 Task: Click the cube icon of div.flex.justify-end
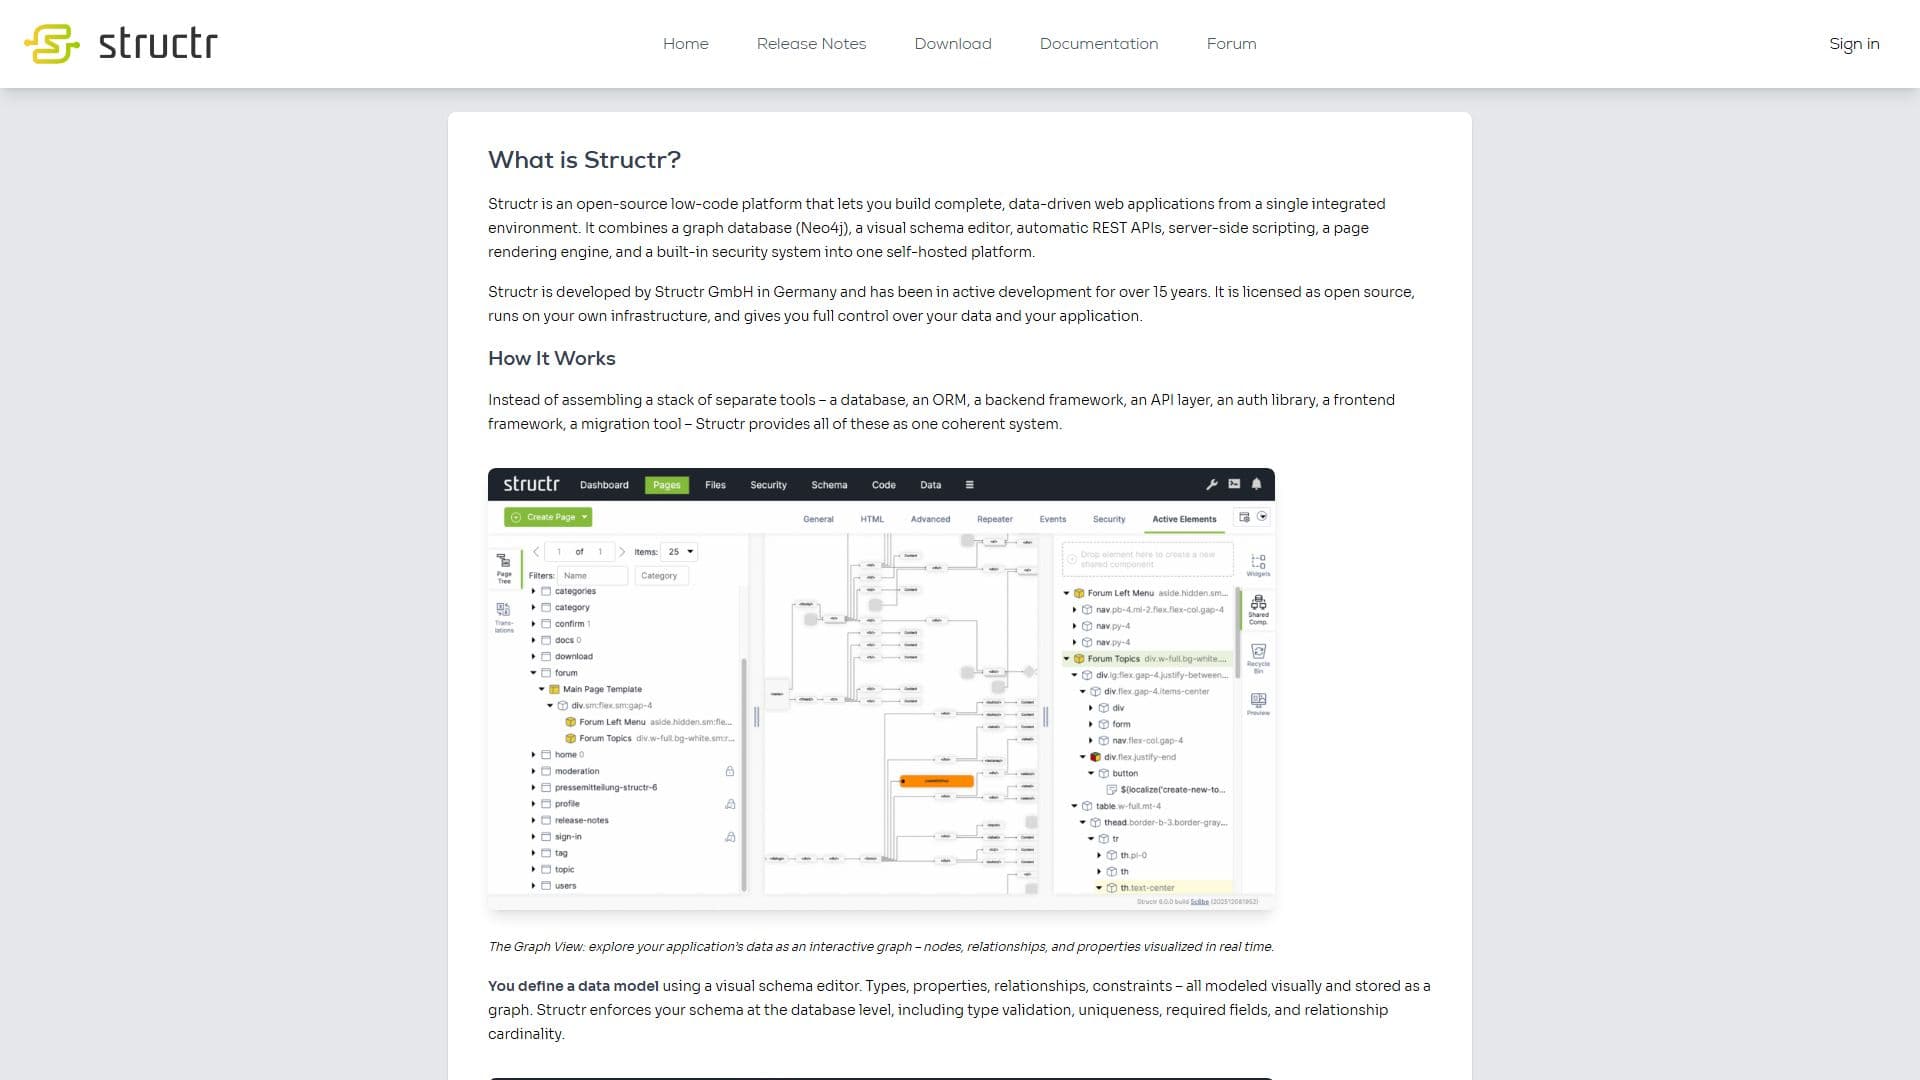1095,757
